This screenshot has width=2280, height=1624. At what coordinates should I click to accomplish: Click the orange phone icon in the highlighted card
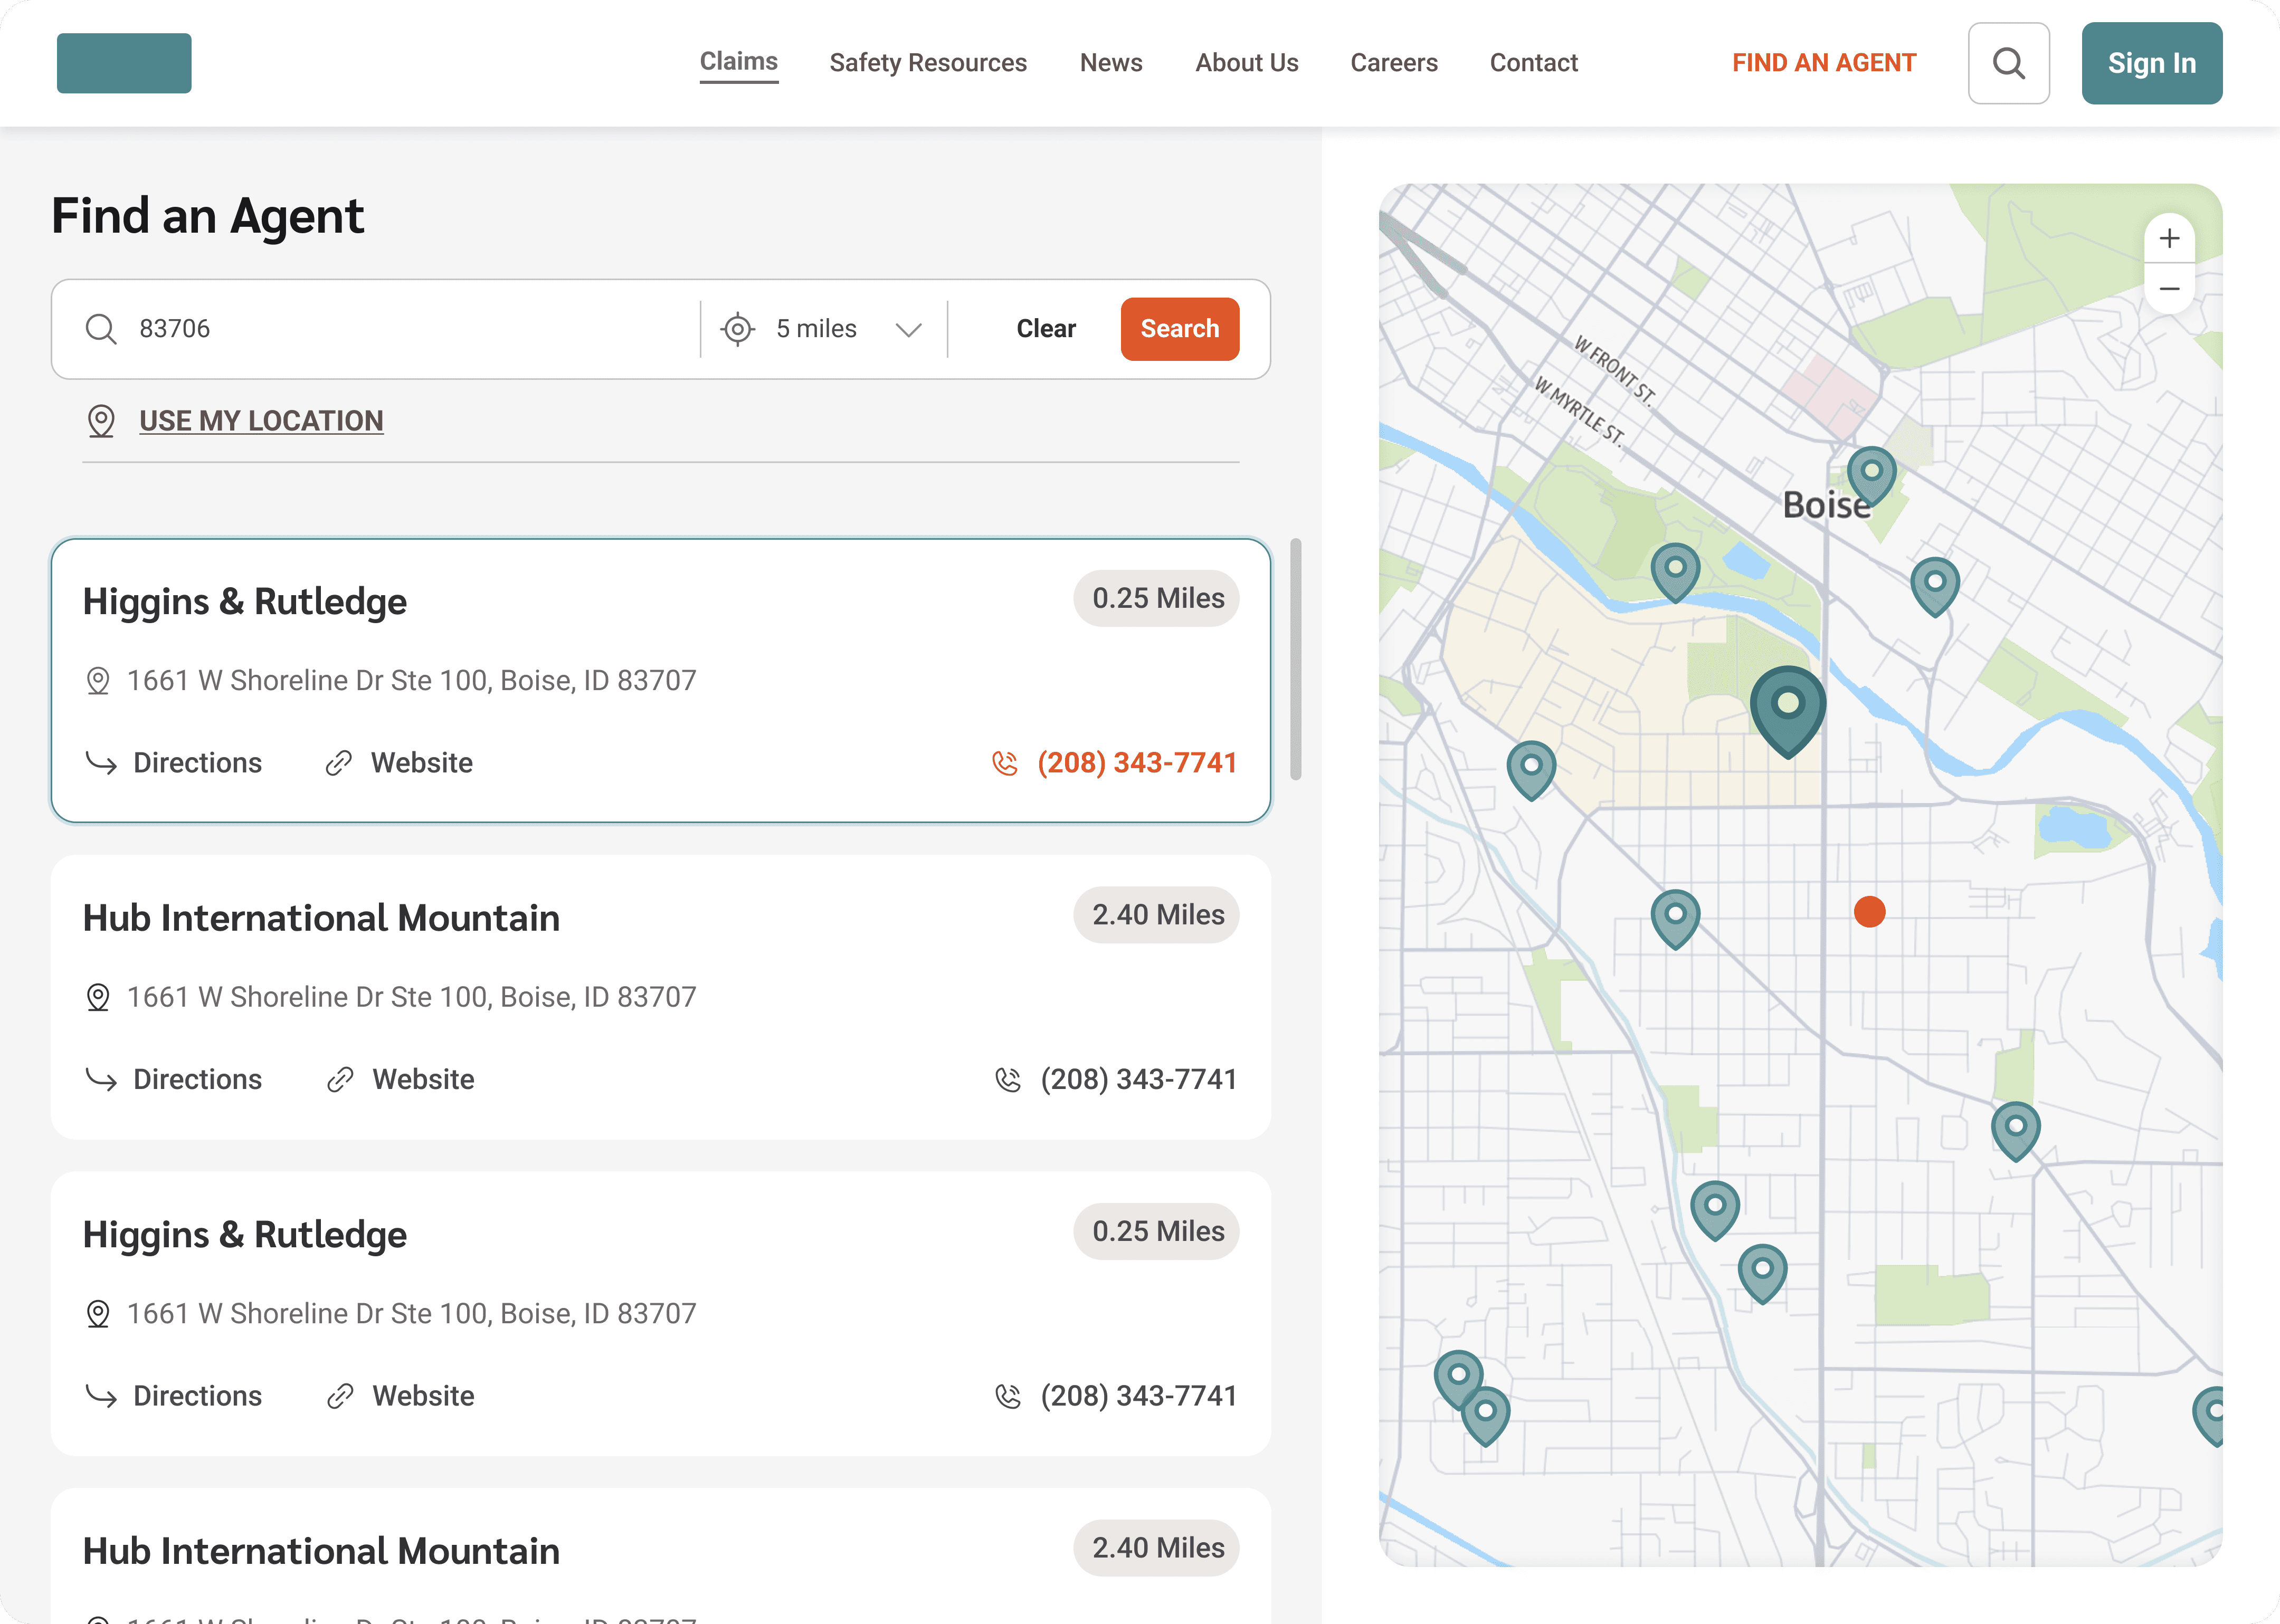1005,763
